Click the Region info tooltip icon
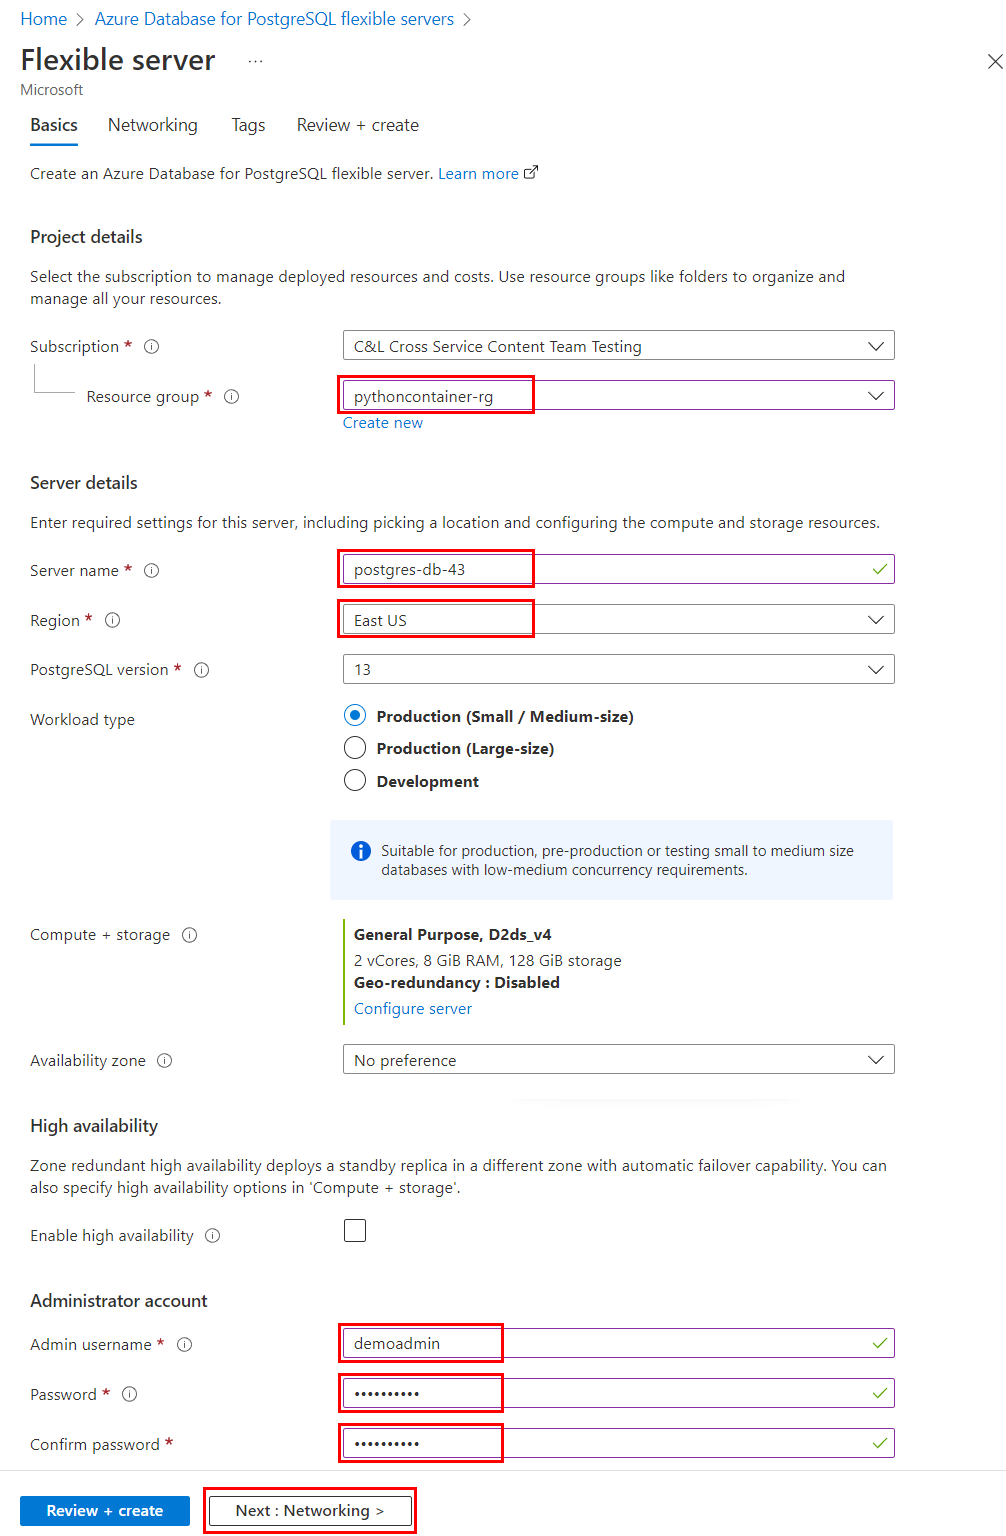1006x1536 pixels. pos(113,620)
